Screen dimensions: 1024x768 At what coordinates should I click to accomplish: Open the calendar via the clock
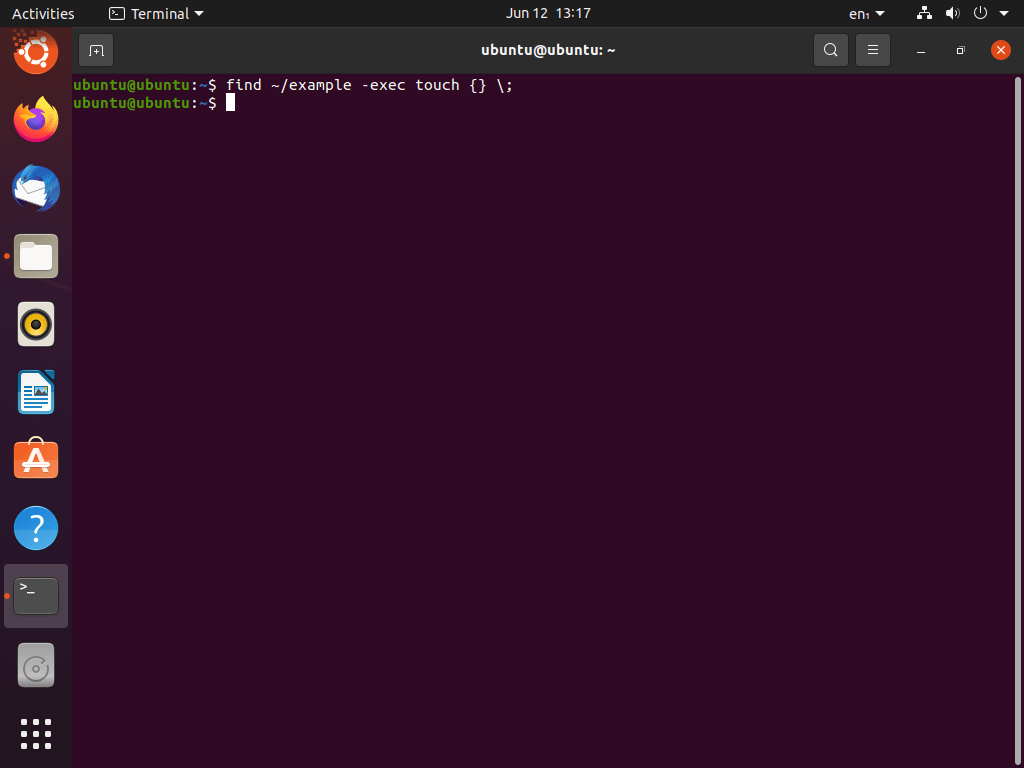point(548,13)
